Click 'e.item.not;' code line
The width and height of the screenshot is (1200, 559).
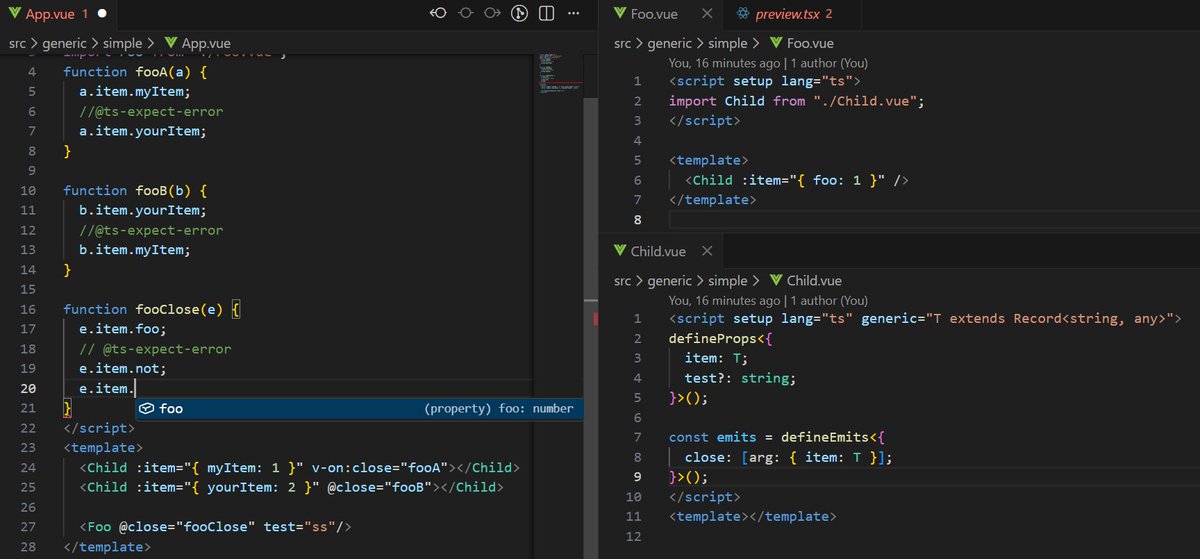122,368
